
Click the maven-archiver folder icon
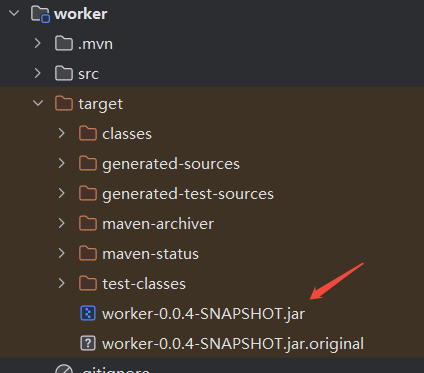click(x=88, y=223)
